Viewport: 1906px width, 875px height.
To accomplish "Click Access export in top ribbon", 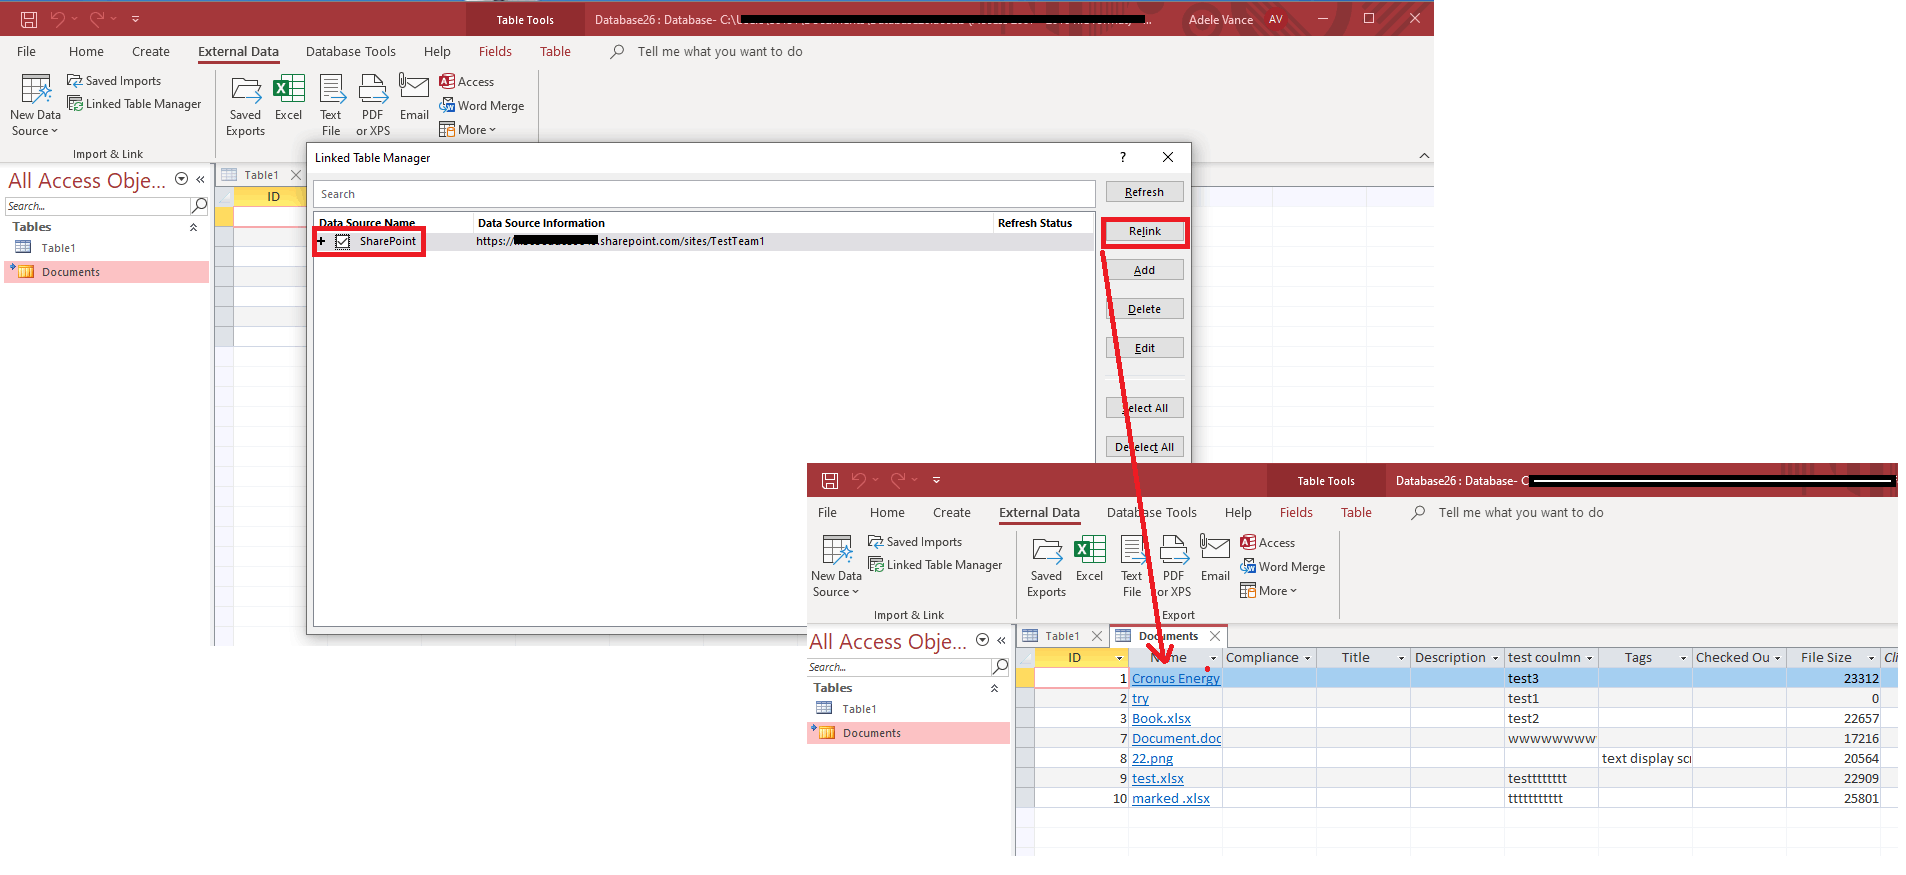I will click(x=467, y=82).
